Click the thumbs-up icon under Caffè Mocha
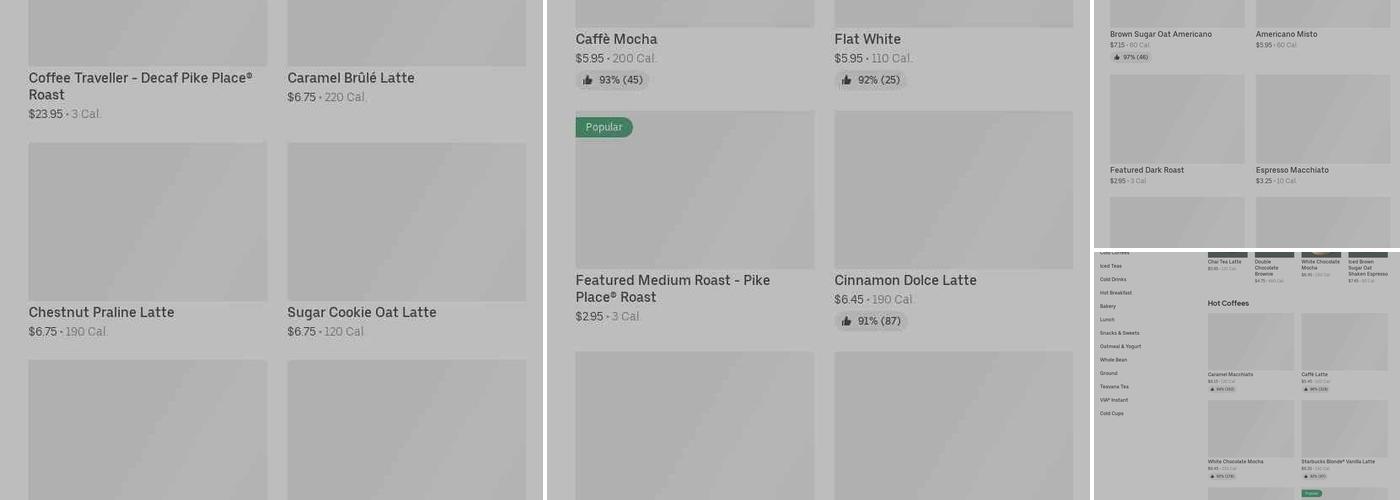Viewport: 1400px width, 500px height. coord(588,80)
